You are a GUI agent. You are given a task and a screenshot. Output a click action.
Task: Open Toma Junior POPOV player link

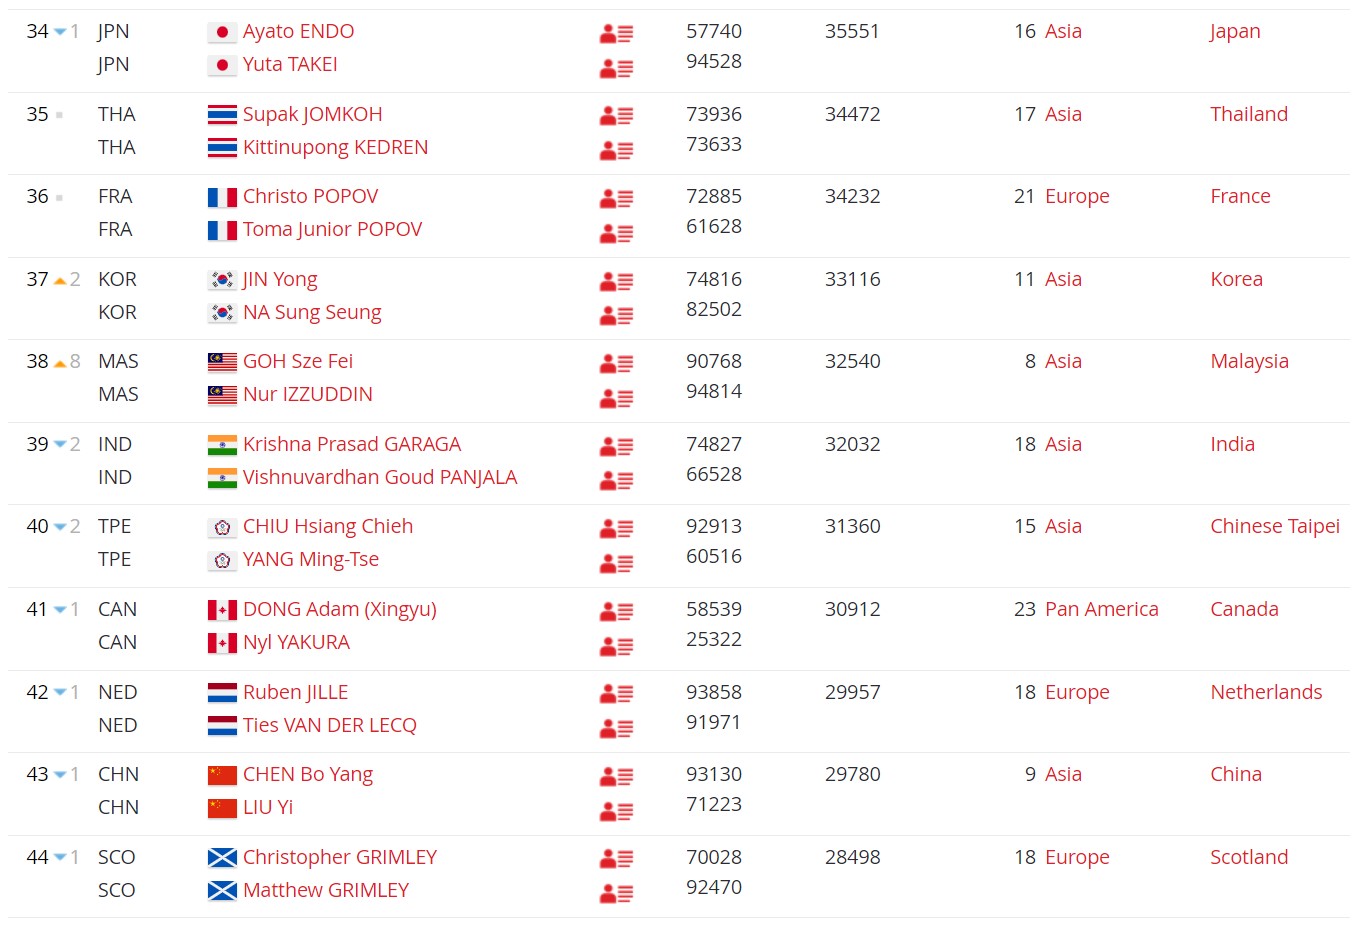(x=332, y=229)
